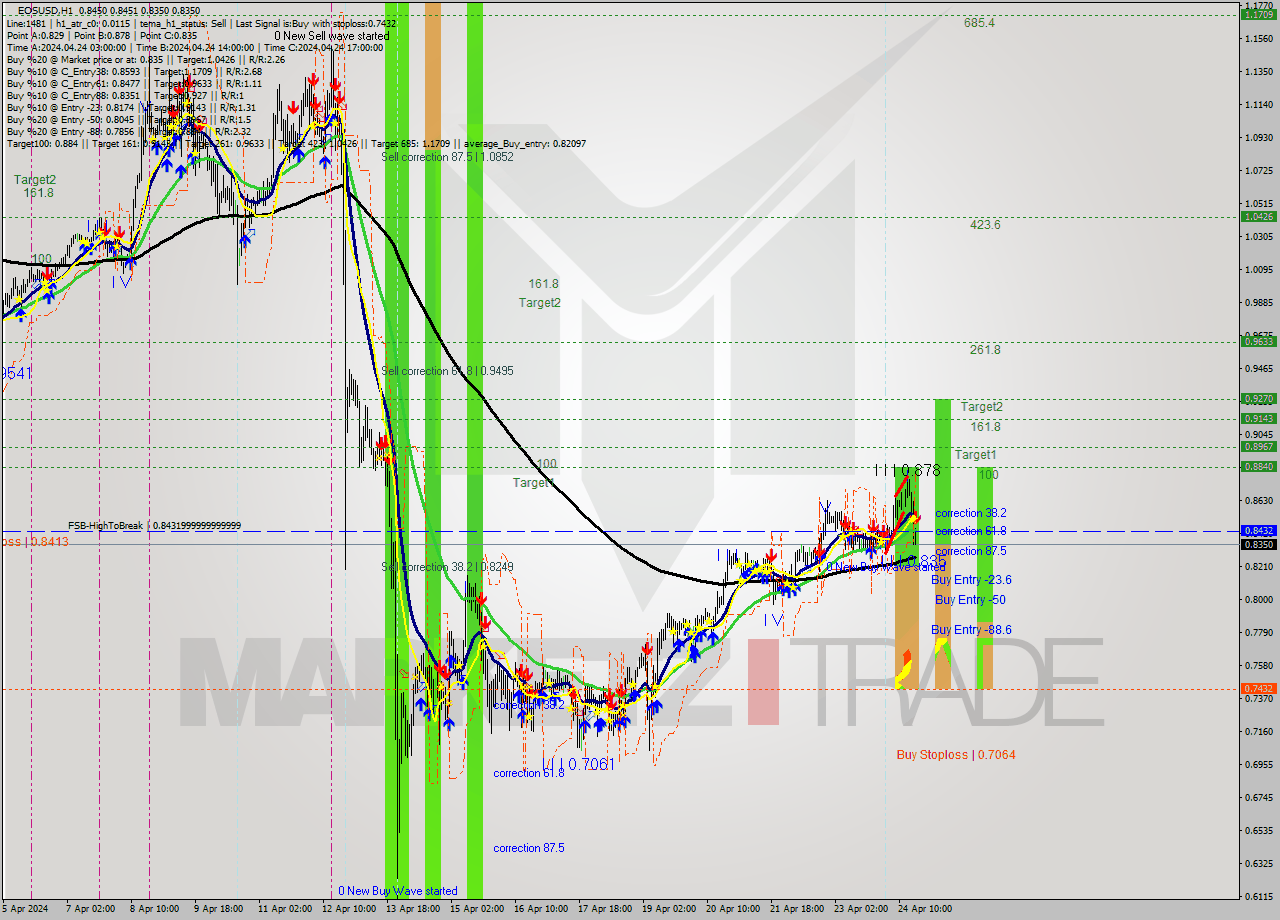Click the '9 Apr 18:00' time label
The width and height of the screenshot is (1280, 920).
(x=217, y=909)
